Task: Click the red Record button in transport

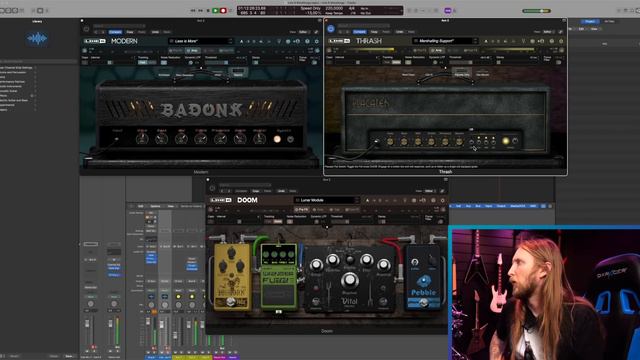Action: click(223, 11)
